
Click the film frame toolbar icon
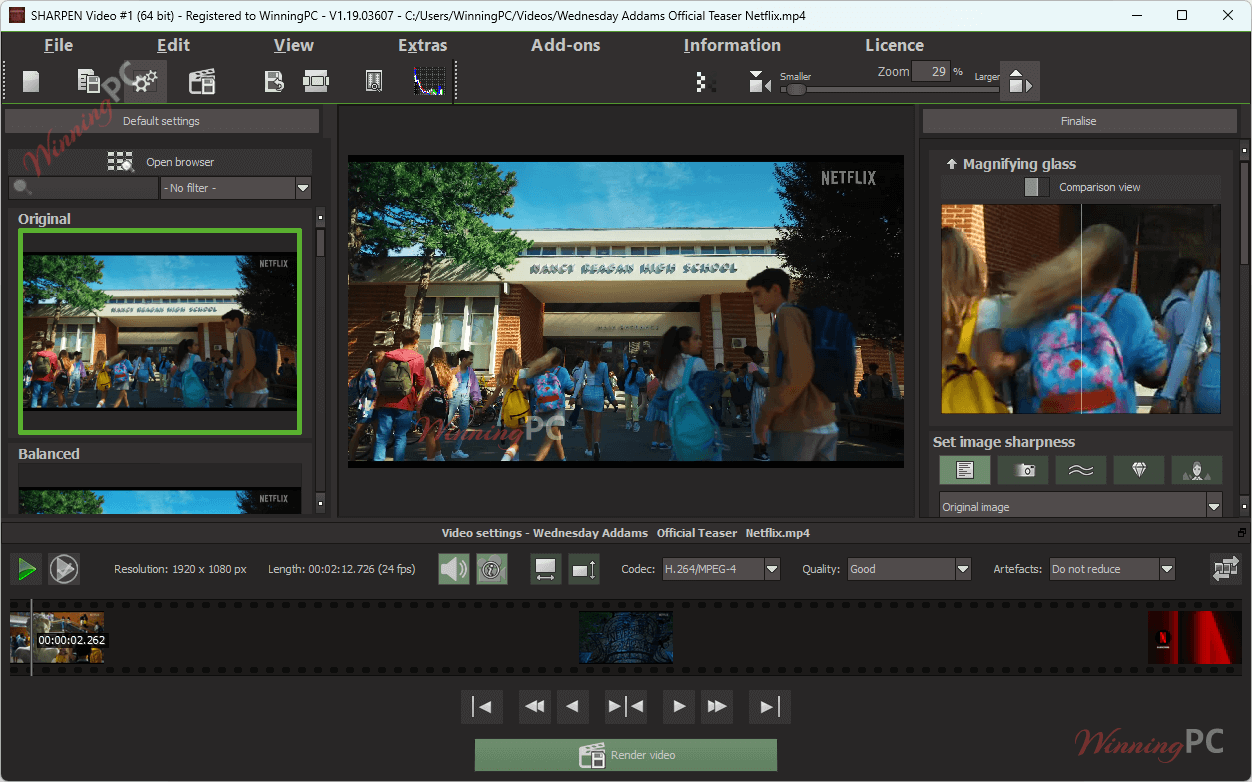point(316,81)
